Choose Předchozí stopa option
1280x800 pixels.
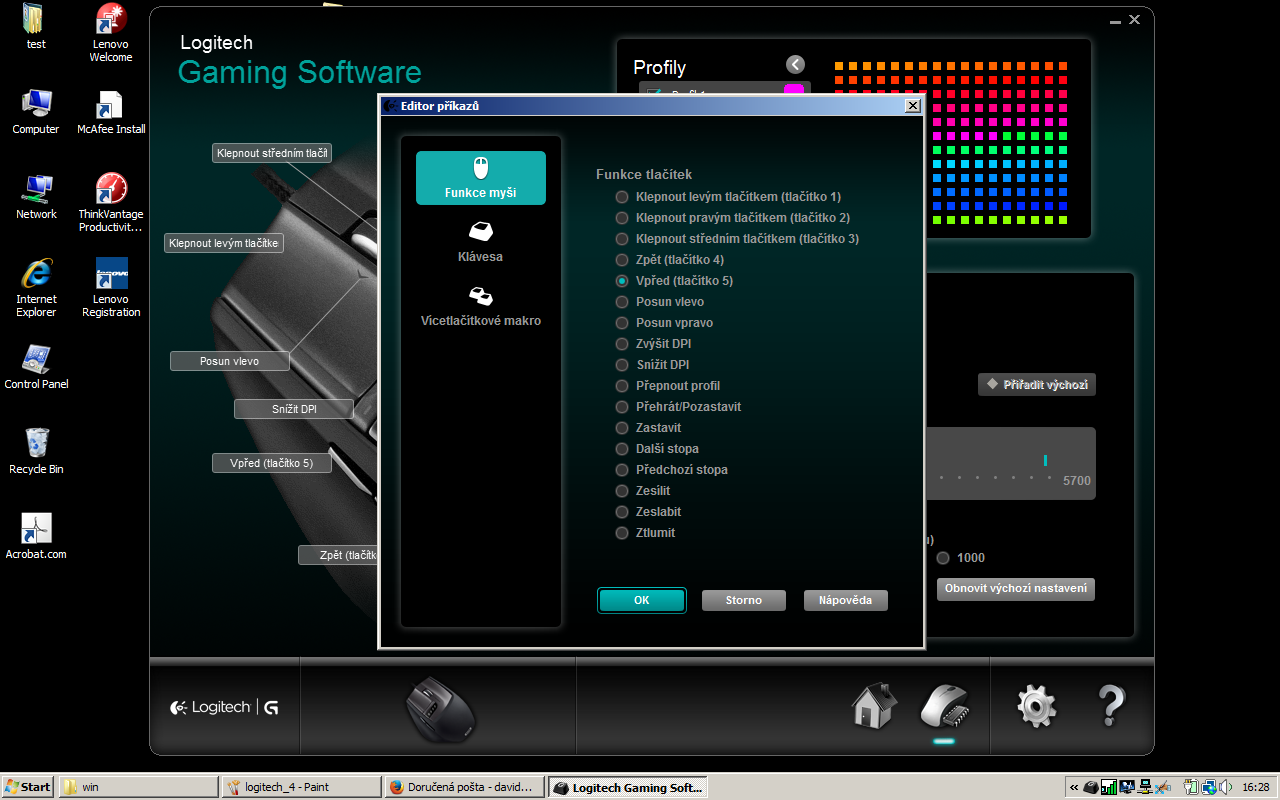pos(672,470)
